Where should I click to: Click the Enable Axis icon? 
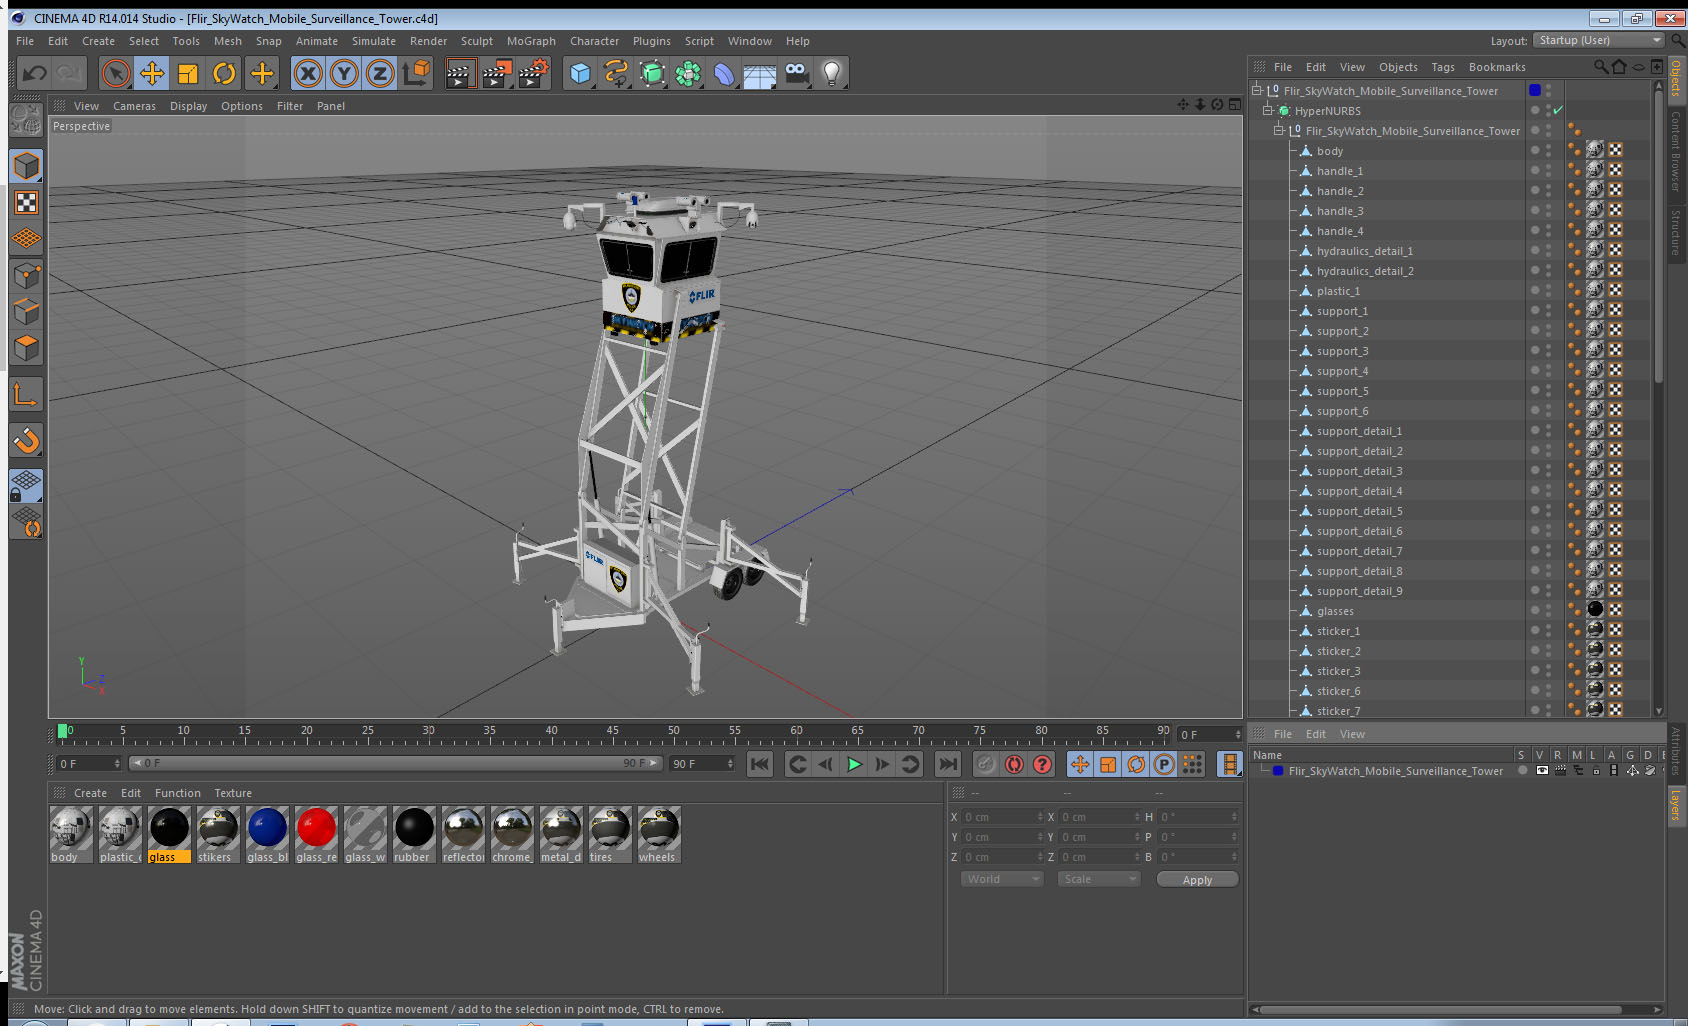26,395
